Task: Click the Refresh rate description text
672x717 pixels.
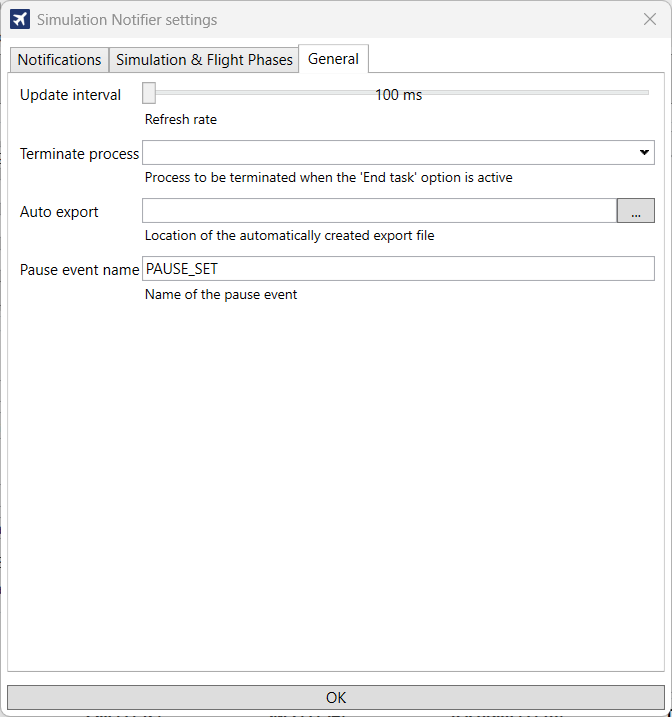Action: coord(181,119)
